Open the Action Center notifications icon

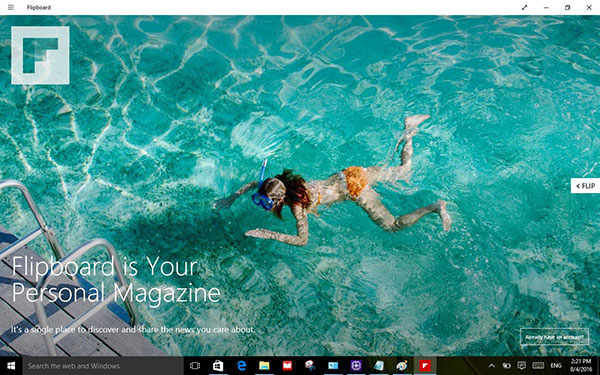521,366
